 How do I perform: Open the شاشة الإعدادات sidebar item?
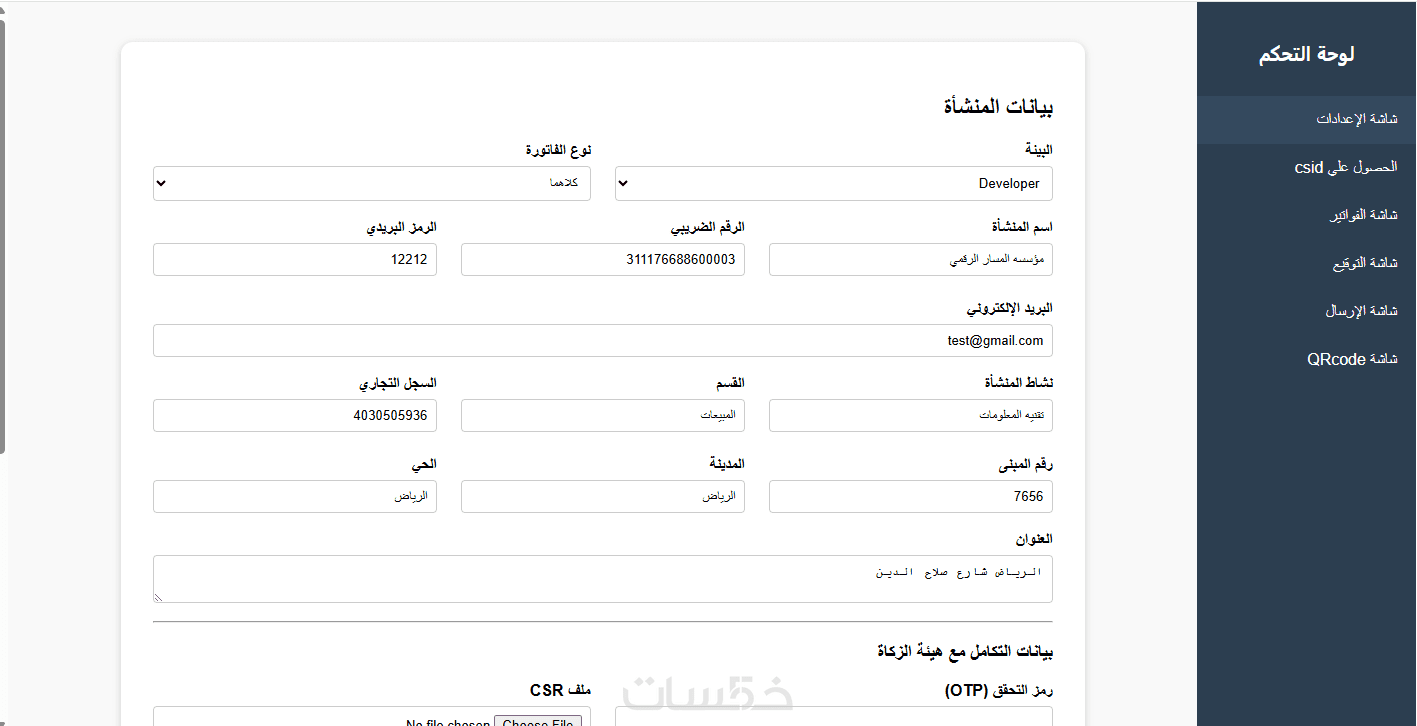(1306, 119)
